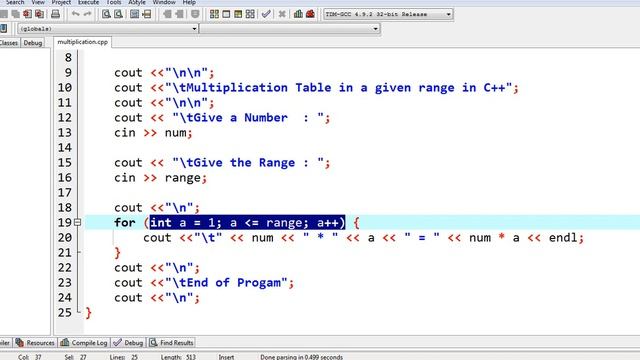Click the Rebuild All toolbar icon
This screenshot has height=360, width=640.
click(x=250, y=14)
